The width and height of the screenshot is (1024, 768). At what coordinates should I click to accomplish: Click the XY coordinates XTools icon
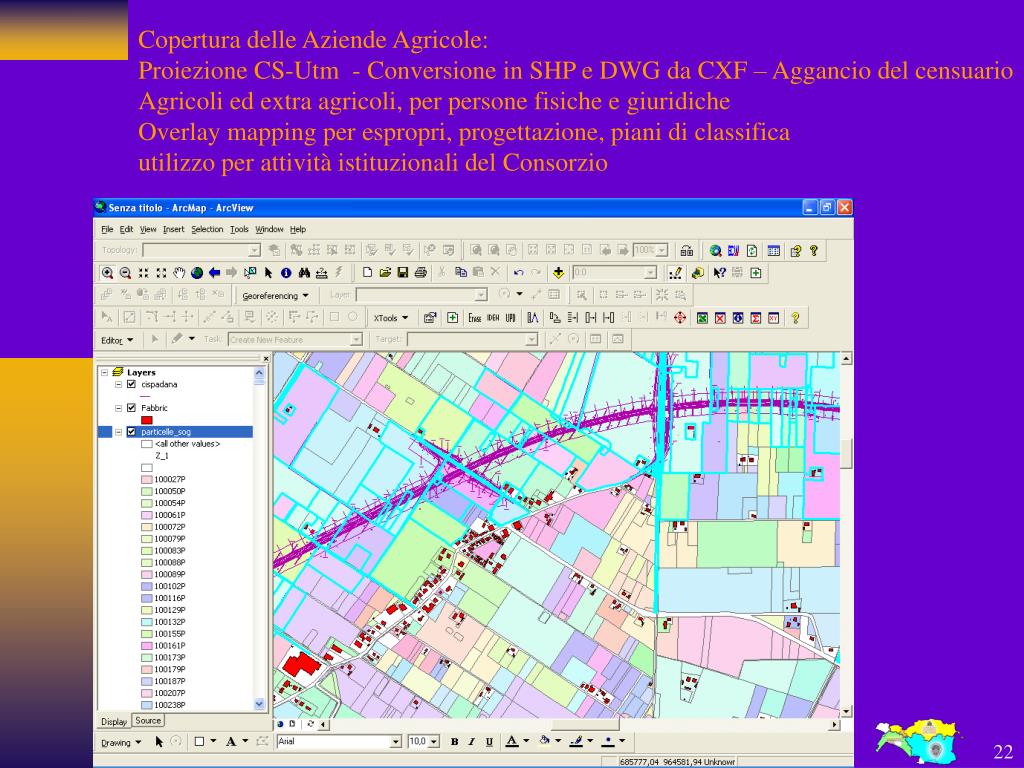pyautogui.click(x=773, y=318)
